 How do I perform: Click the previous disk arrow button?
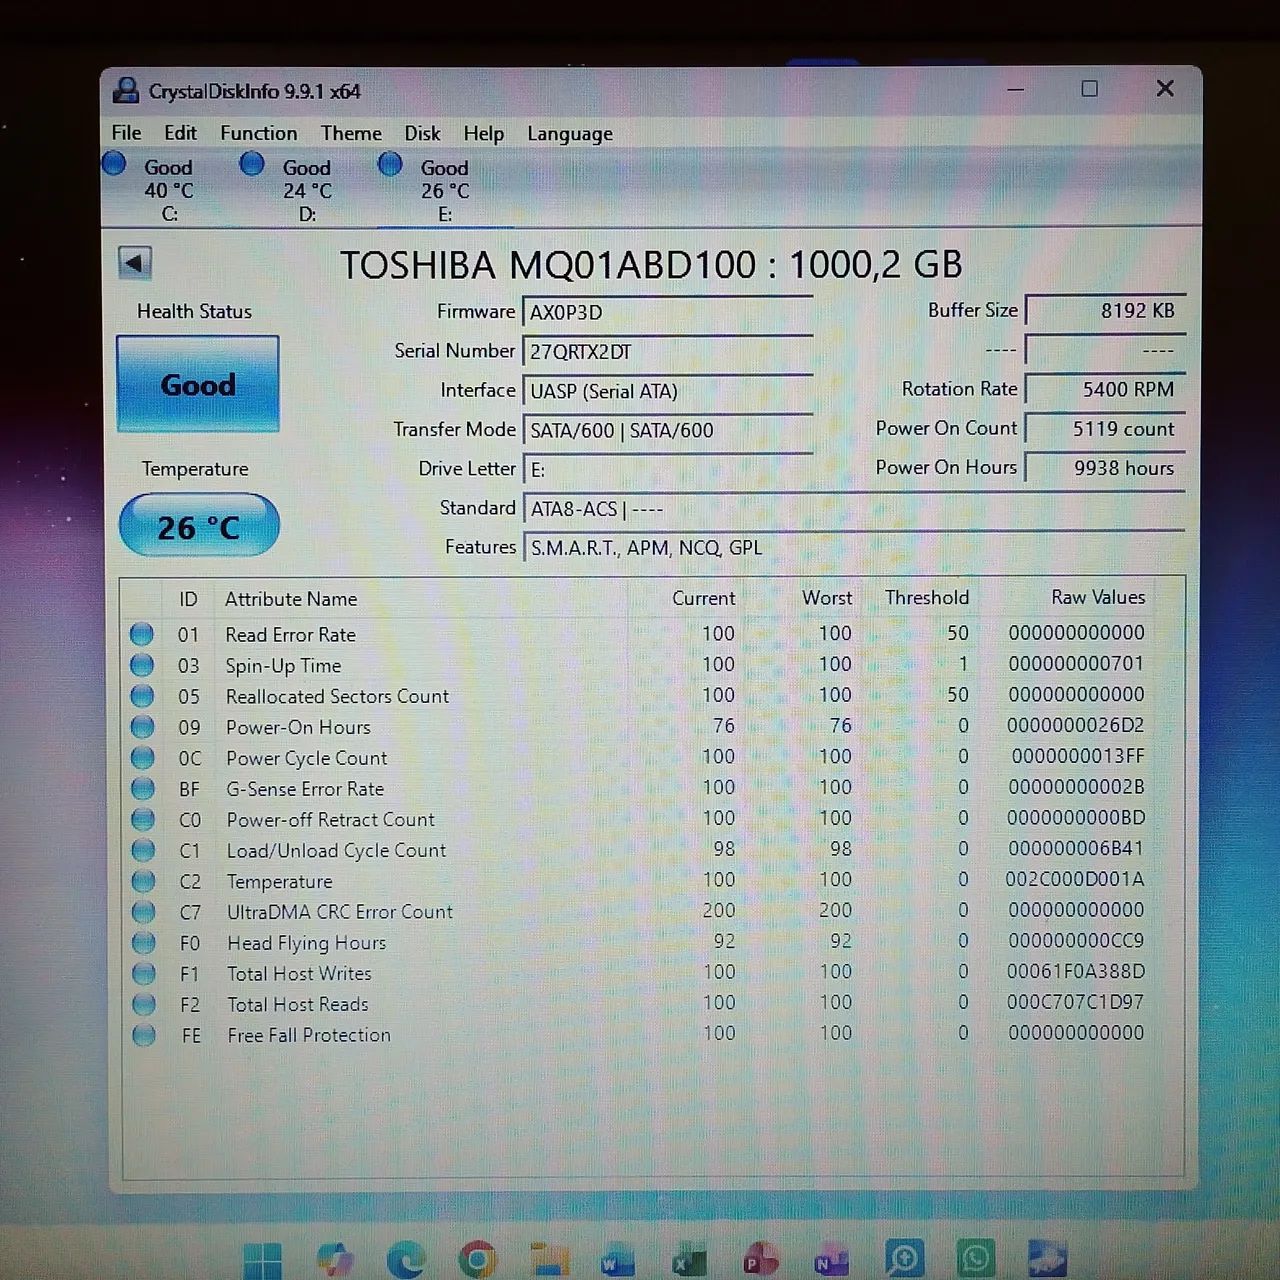pyautogui.click(x=135, y=263)
